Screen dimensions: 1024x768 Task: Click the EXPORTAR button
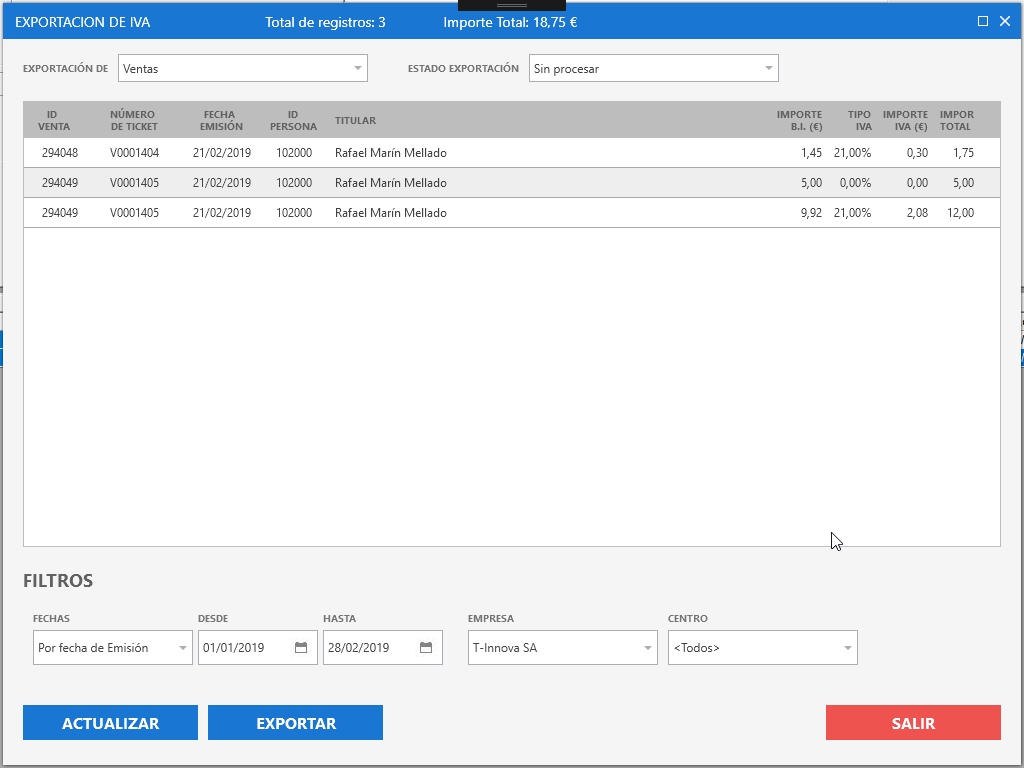point(295,722)
